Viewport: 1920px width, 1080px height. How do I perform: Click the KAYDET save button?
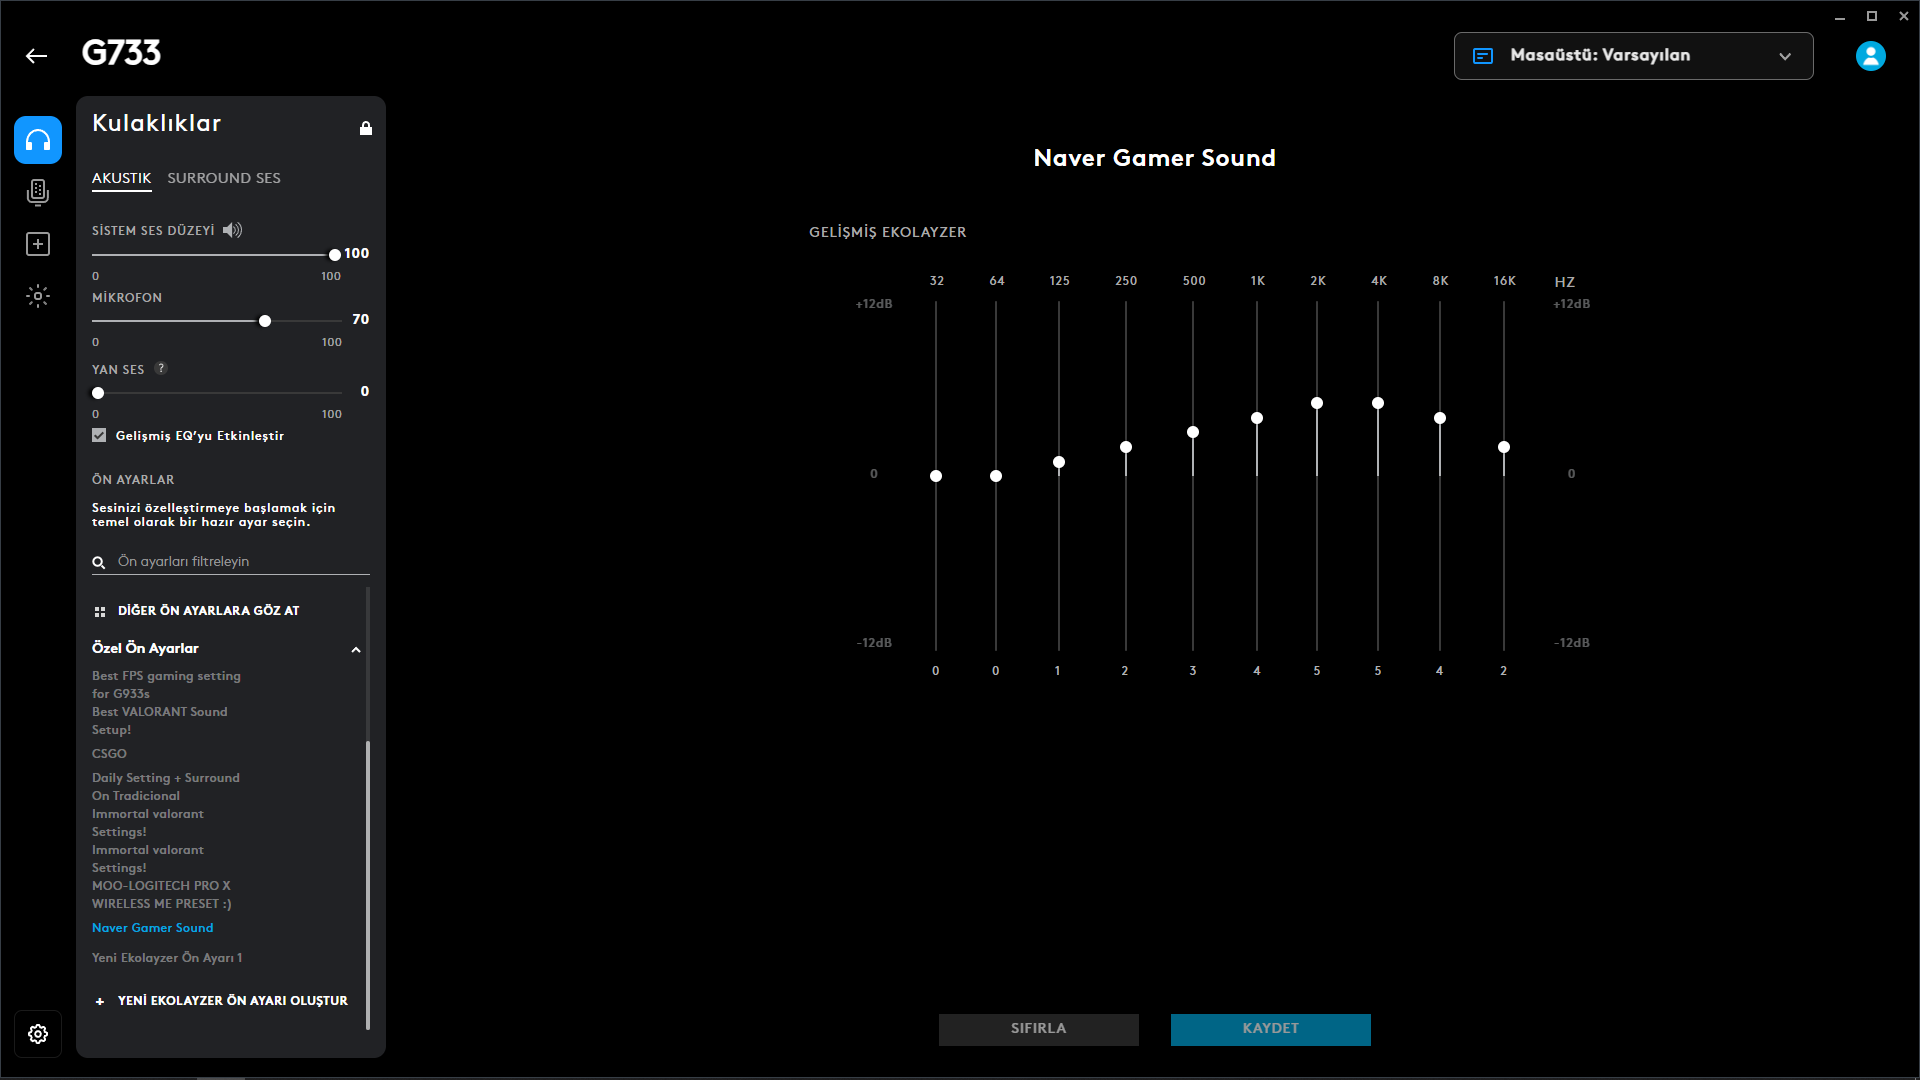click(1271, 1029)
